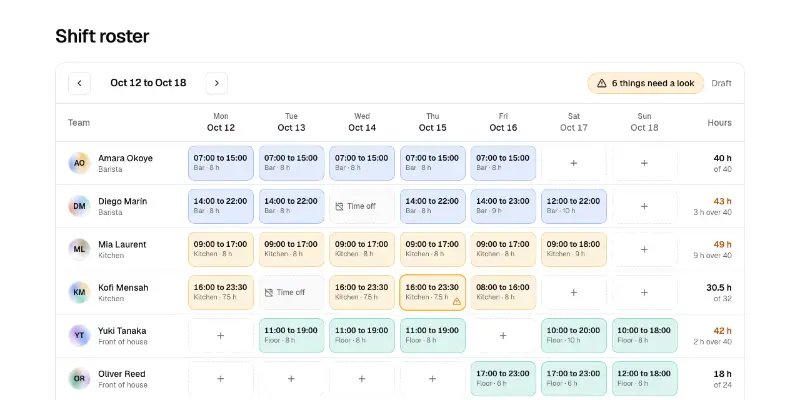
Task: Click the Team column header
Action: click(79, 122)
